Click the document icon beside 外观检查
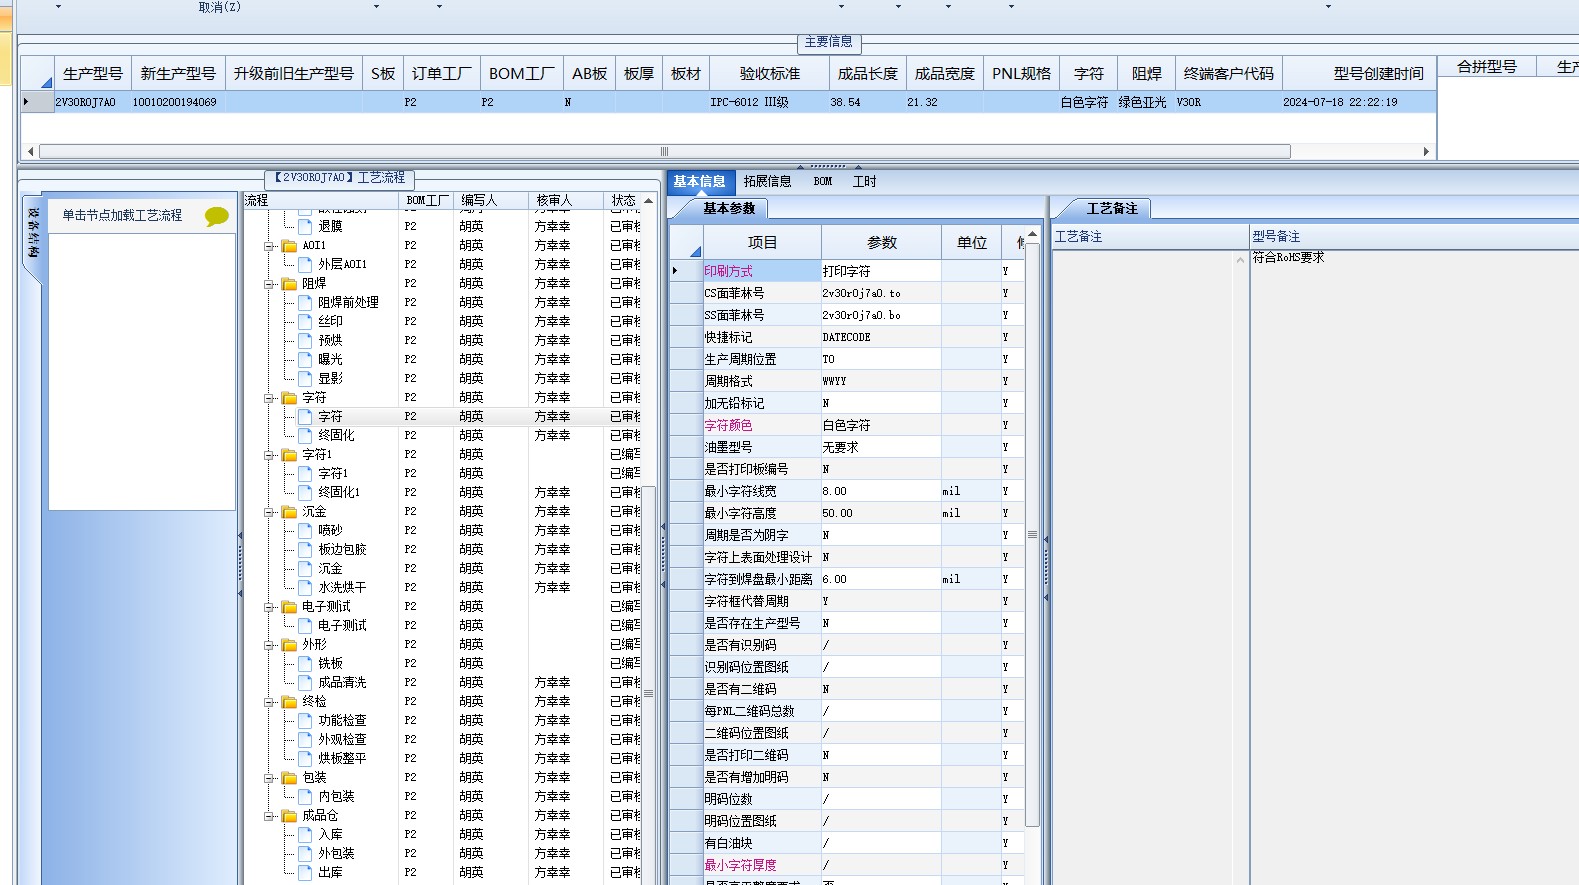 pos(306,740)
